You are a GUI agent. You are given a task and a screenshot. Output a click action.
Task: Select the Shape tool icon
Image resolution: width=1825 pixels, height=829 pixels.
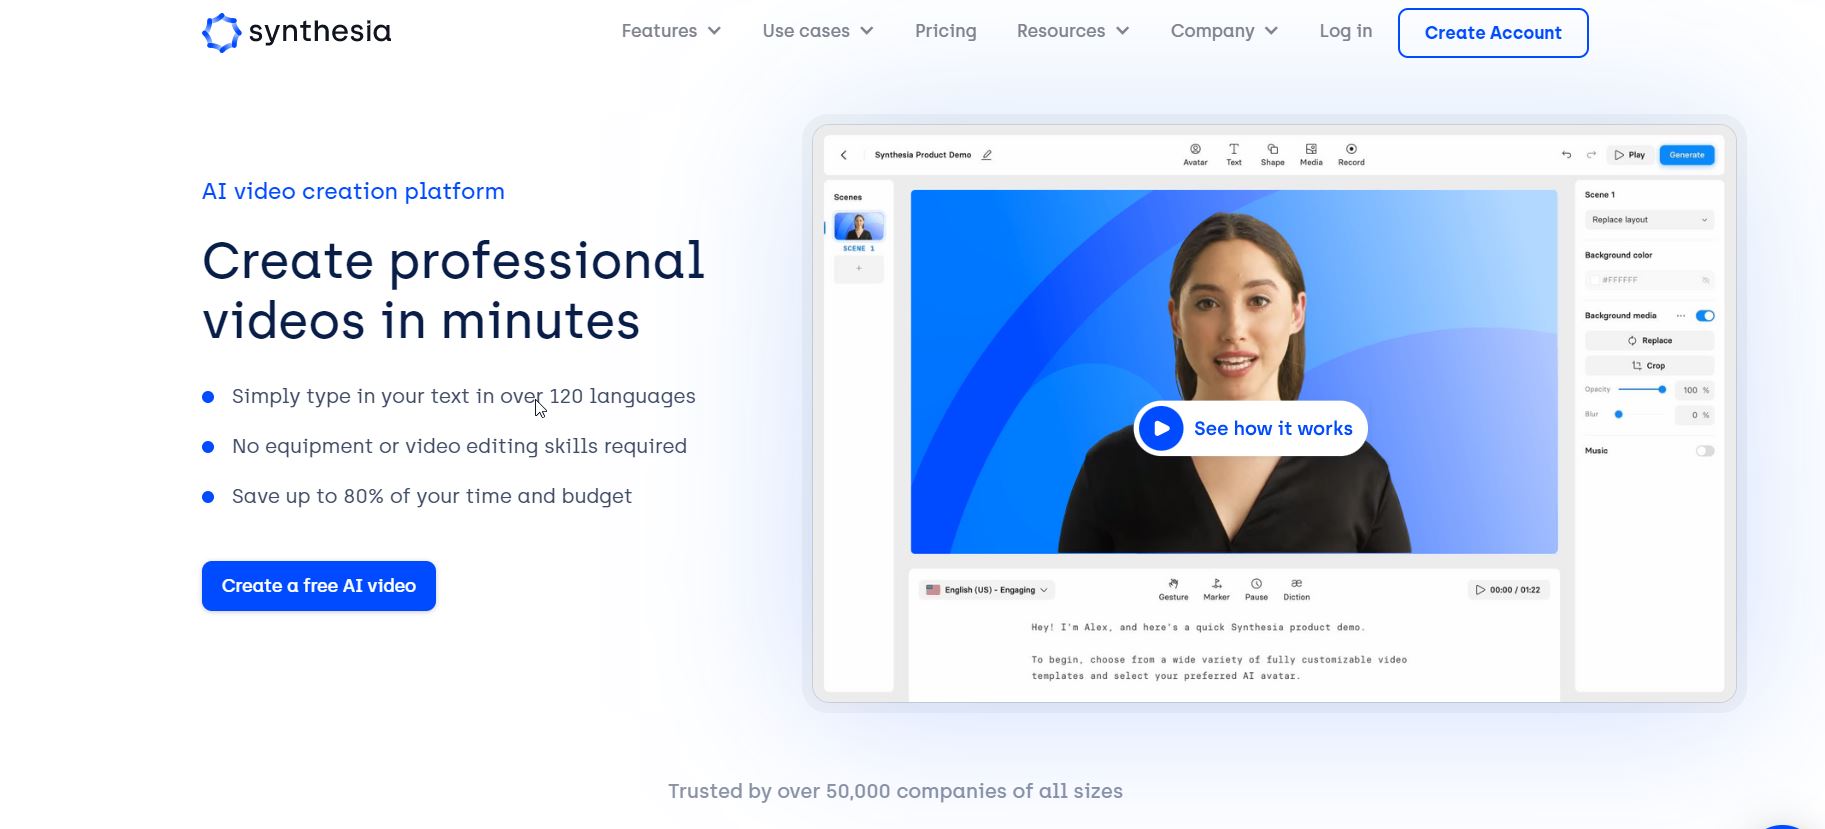[x=1272, y=149]
